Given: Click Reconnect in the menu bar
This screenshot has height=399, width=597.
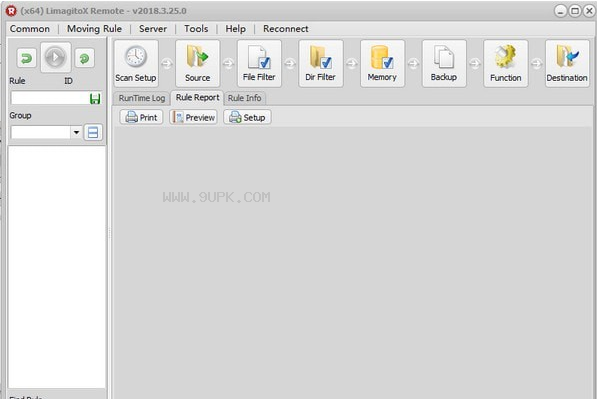Looking at the screenshot, I should (286, 29).
